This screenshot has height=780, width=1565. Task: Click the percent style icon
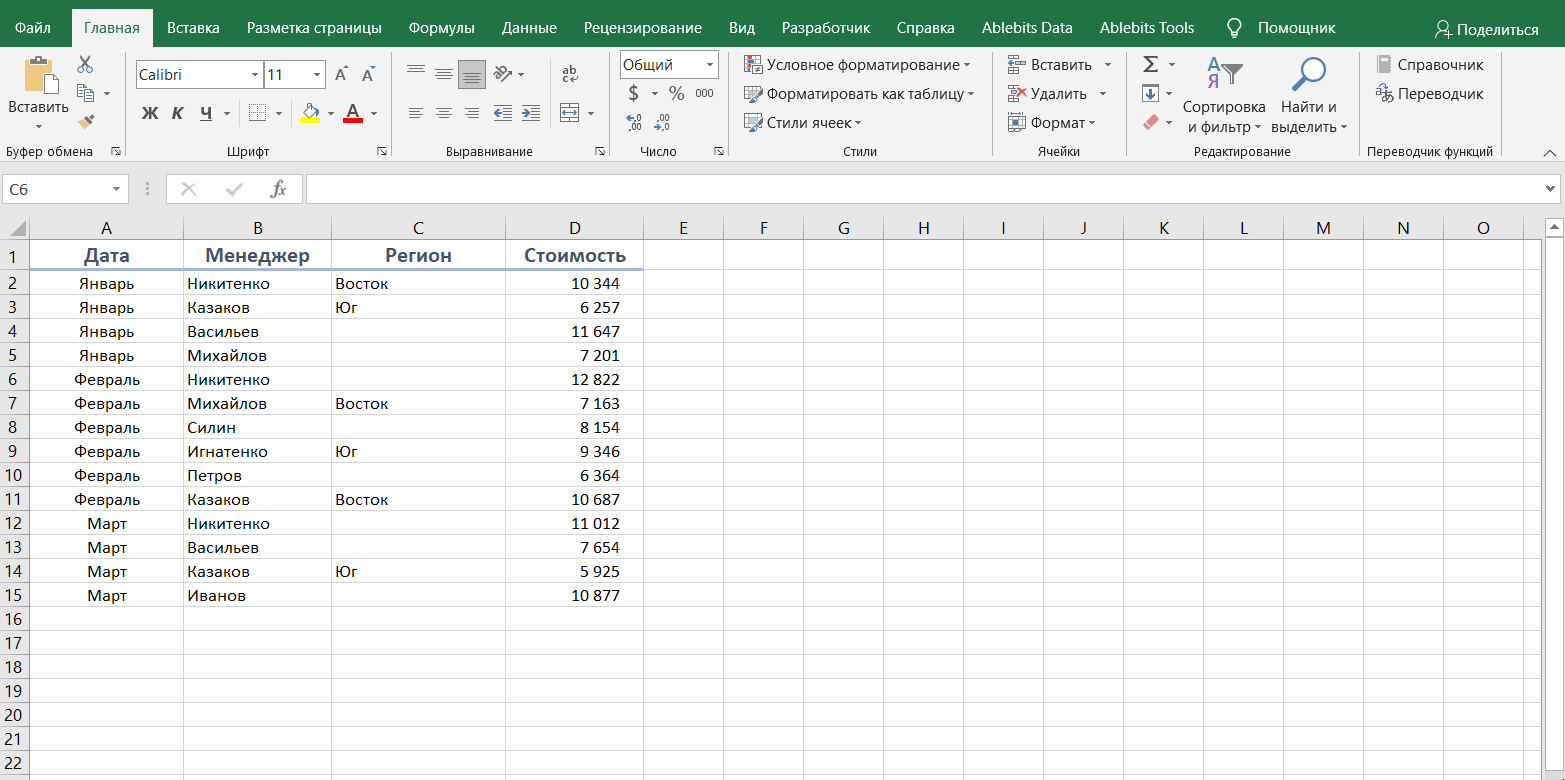(x=677, y=94)
